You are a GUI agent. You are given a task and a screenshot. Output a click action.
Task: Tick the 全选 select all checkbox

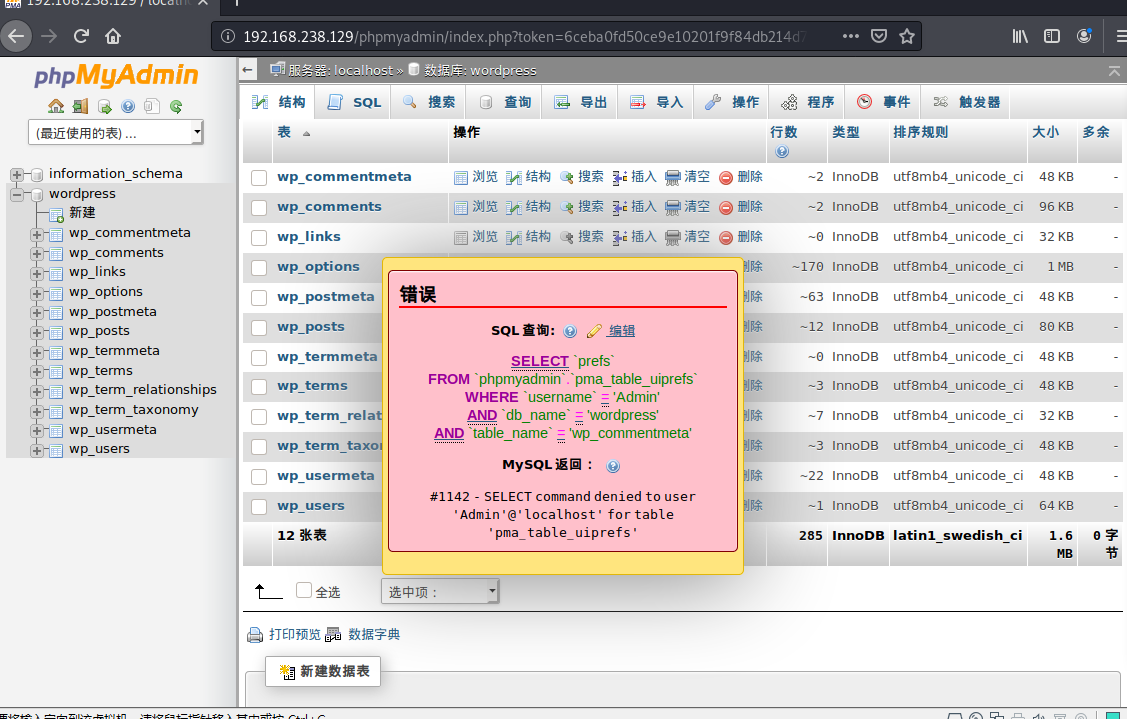(304, 590)
